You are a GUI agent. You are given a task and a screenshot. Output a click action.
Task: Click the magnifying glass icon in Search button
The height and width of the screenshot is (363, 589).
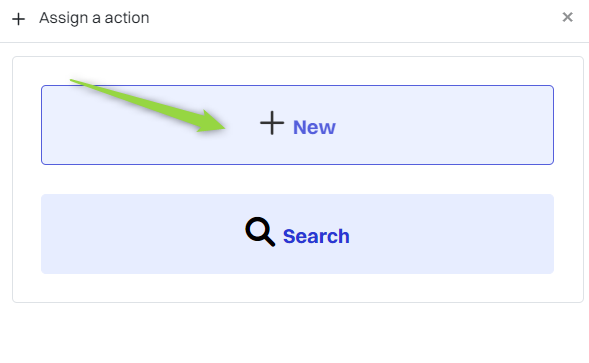tap(260, 231)
